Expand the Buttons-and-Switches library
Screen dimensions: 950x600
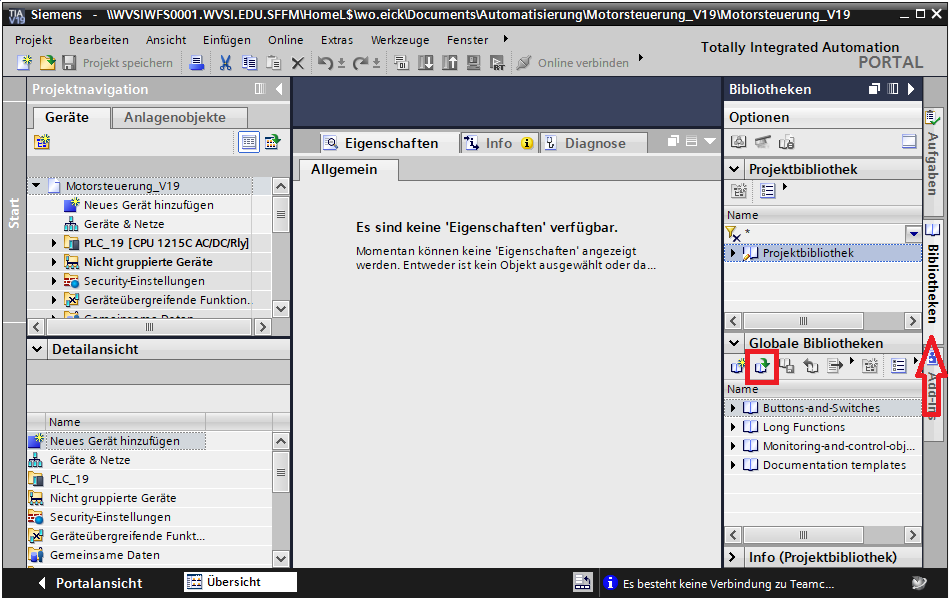coord(733,408)
